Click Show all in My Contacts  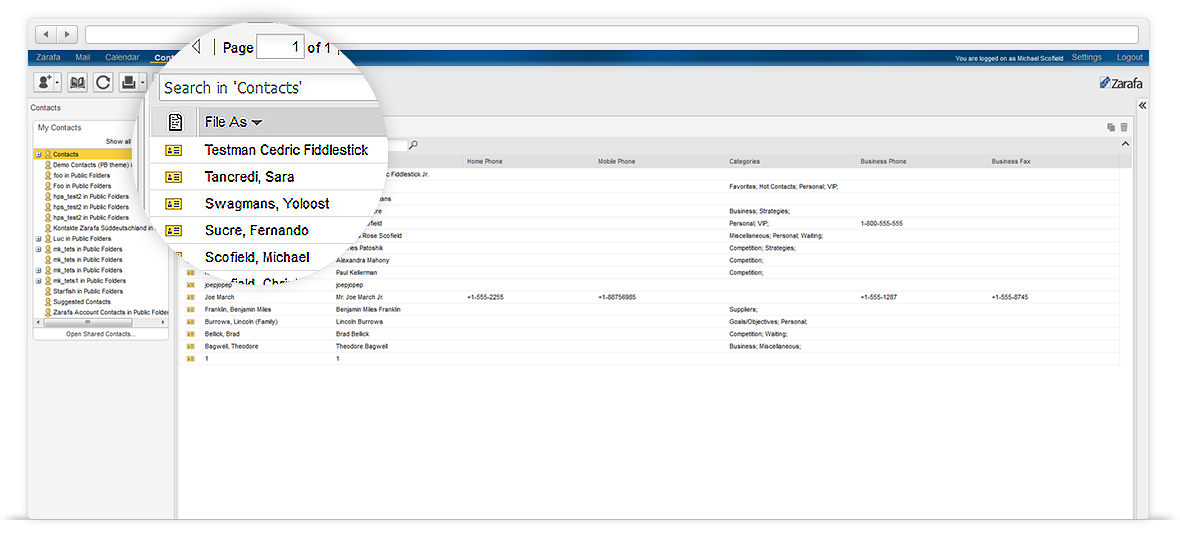tap(118, 141)
